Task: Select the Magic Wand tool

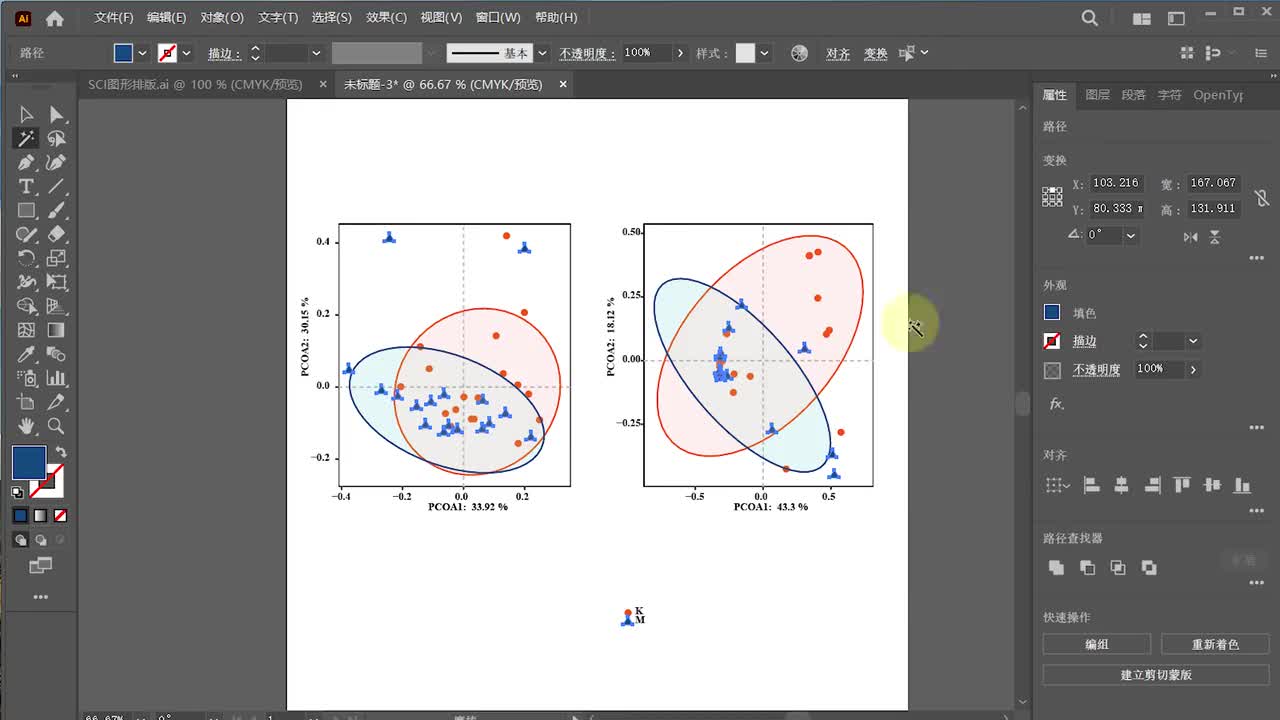Action: pyautogui.click(x=26, y=139)
